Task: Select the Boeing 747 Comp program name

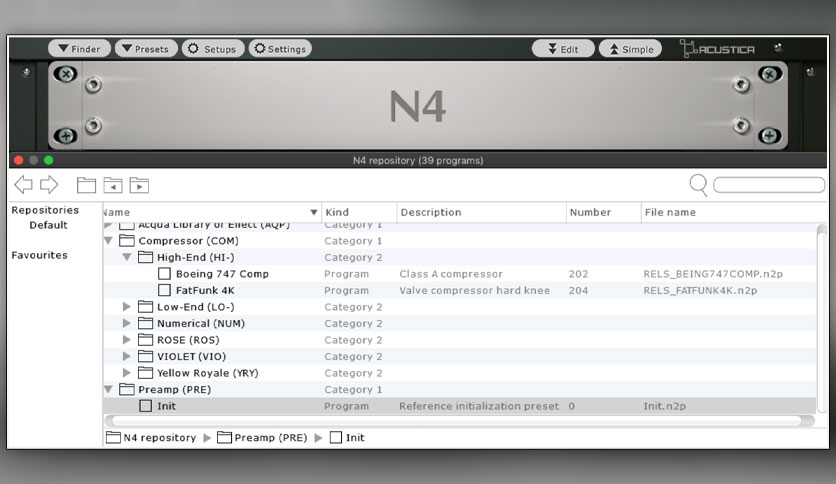Action: tap(222, 273)
